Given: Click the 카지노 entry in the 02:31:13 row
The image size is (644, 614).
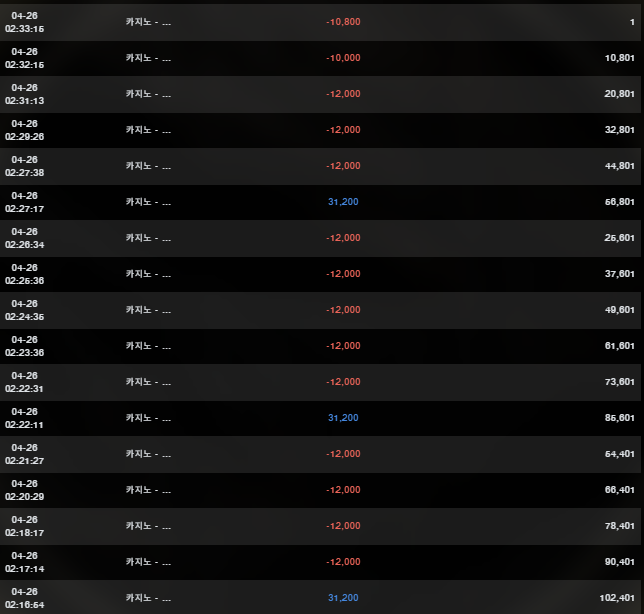Looking at the screenshot, I should click(148, 94).
